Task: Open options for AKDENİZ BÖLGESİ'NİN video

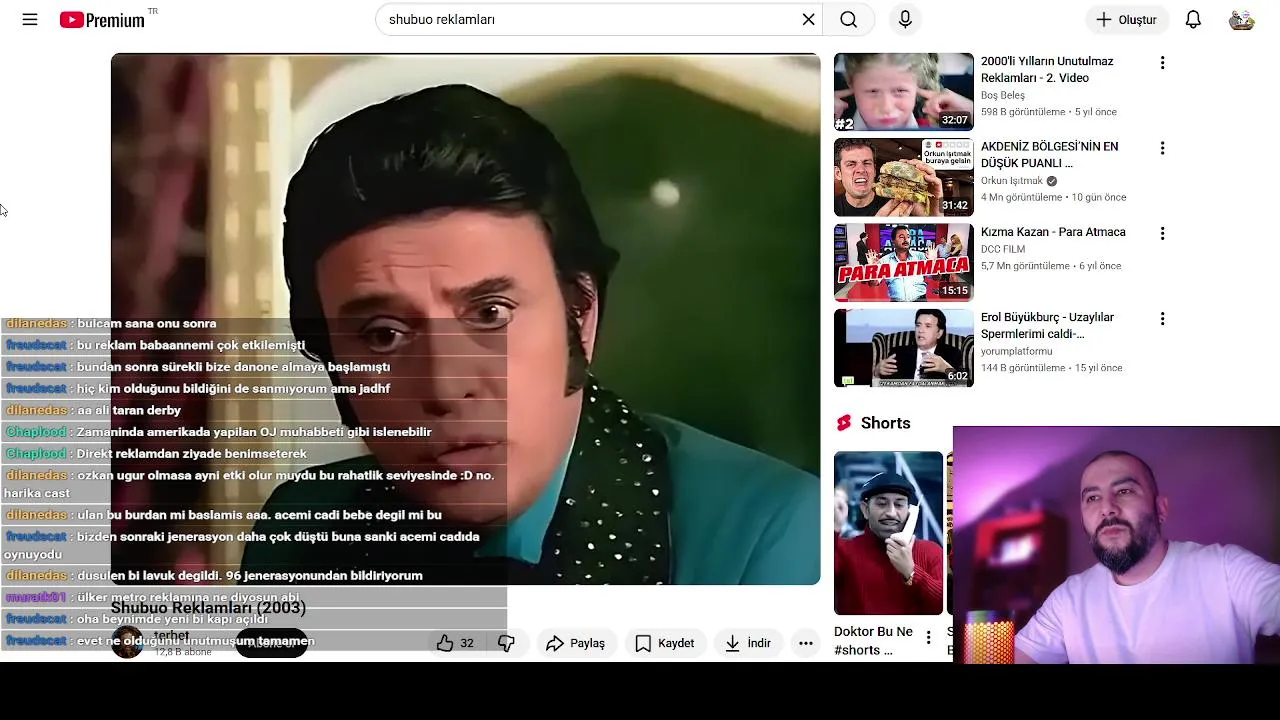Action: click(x=1162, y=148)
